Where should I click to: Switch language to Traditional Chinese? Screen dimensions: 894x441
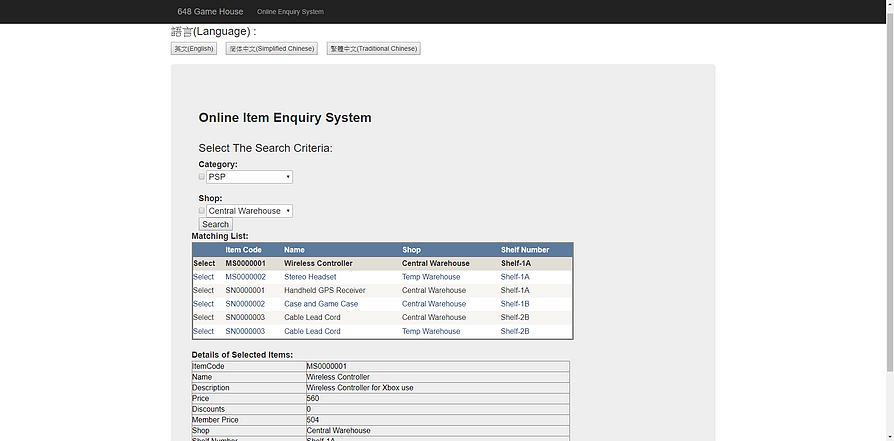tap(373, 49)
